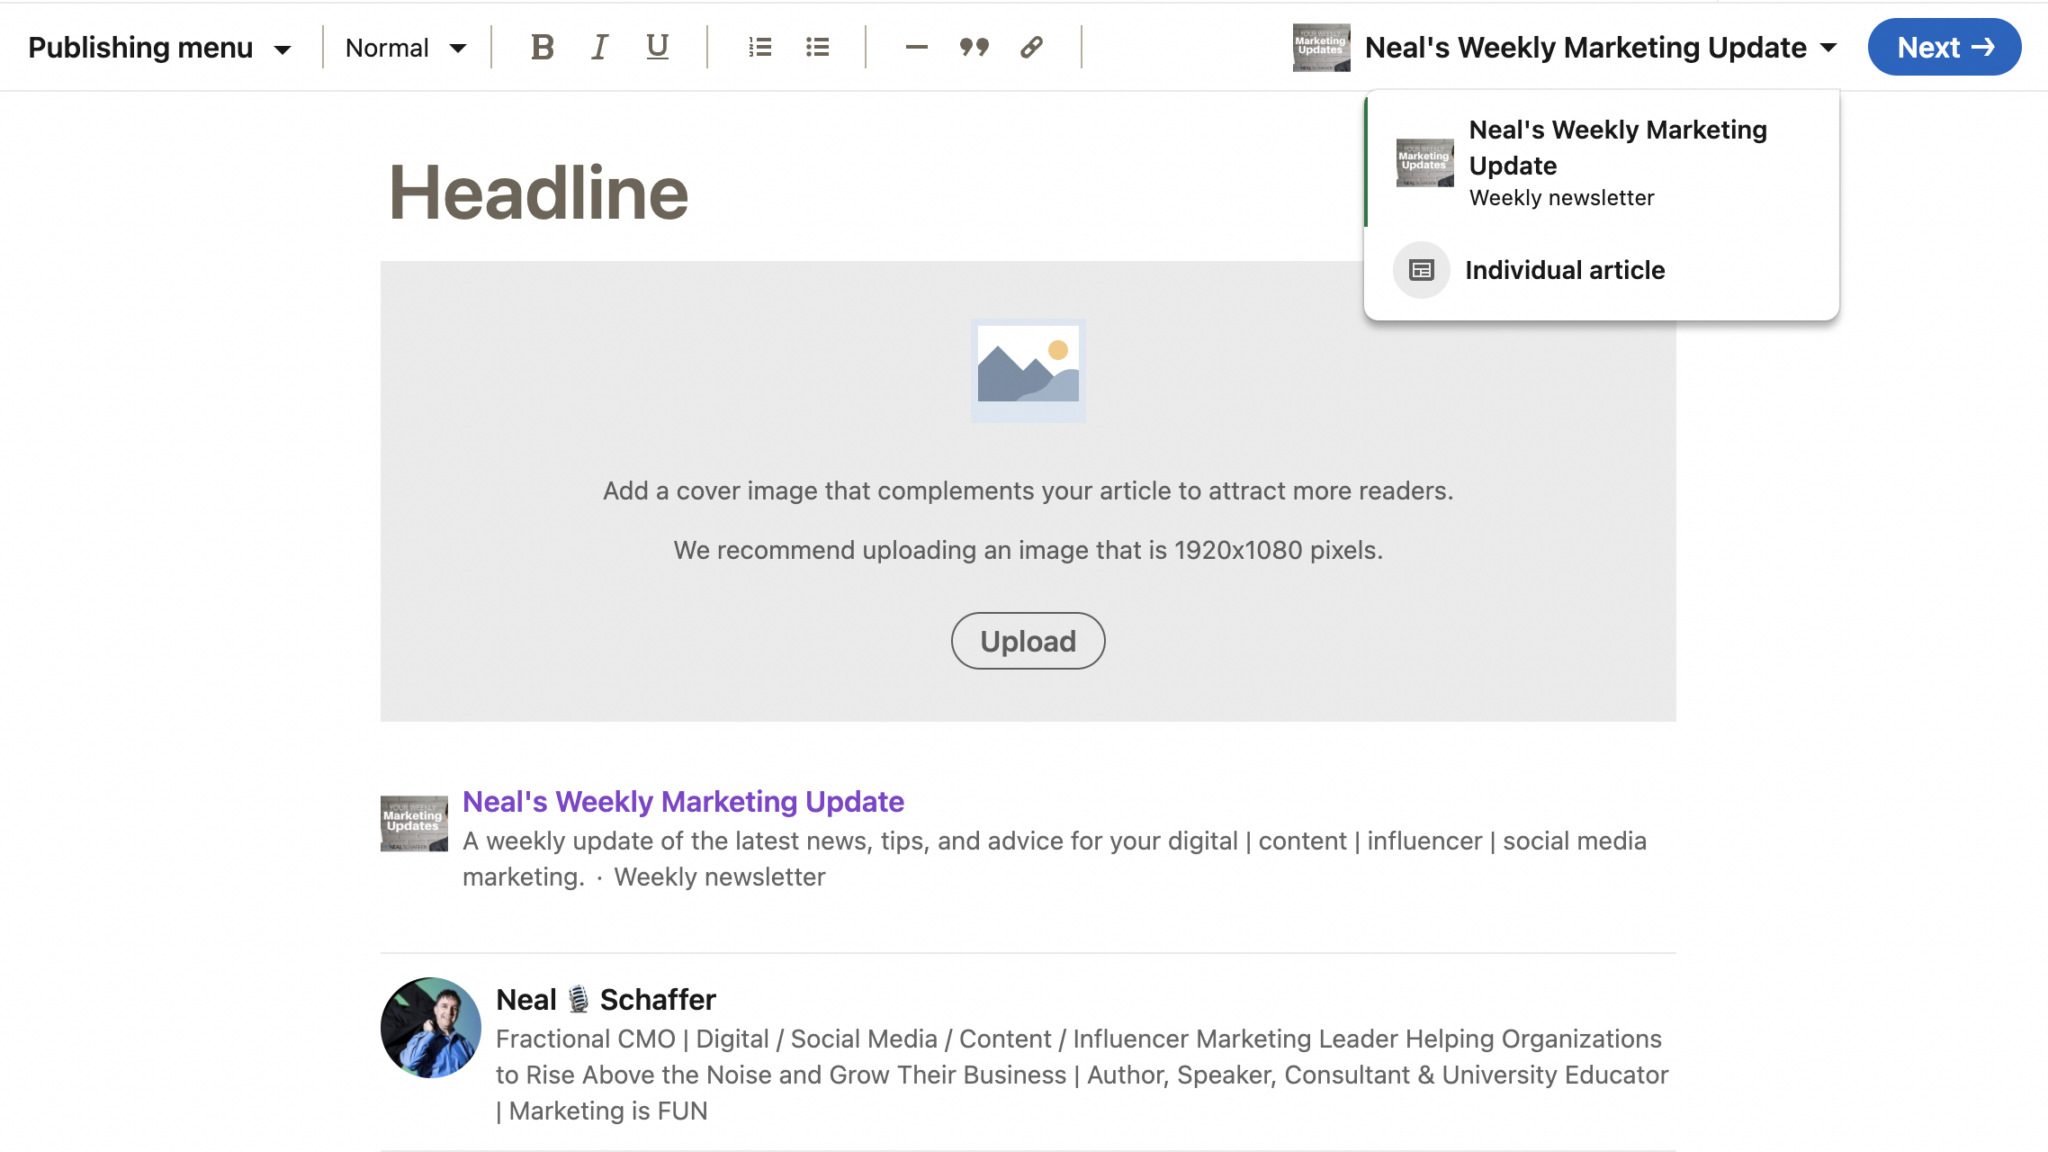Insert a bulleted list

818,47
